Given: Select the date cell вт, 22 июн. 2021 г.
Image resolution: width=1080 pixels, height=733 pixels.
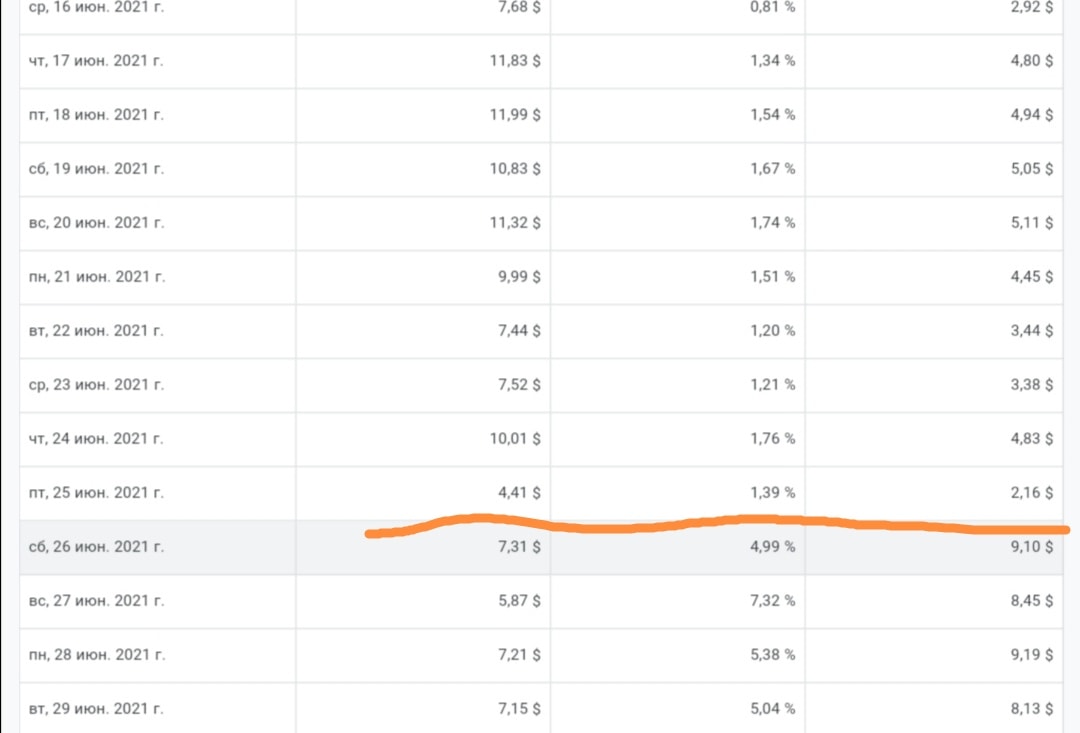Looking at the screenshot, I should pos(96,331).
